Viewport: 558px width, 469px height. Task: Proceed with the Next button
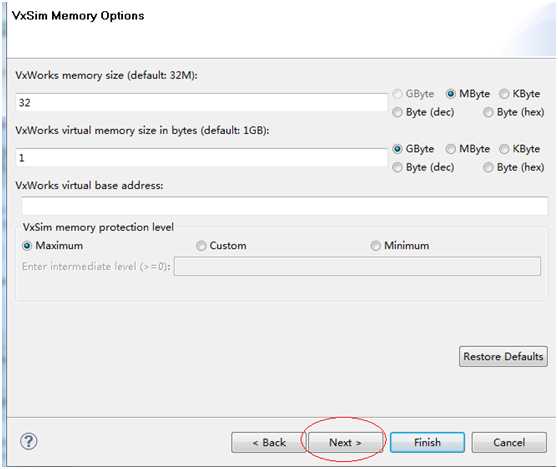(345, 443)
